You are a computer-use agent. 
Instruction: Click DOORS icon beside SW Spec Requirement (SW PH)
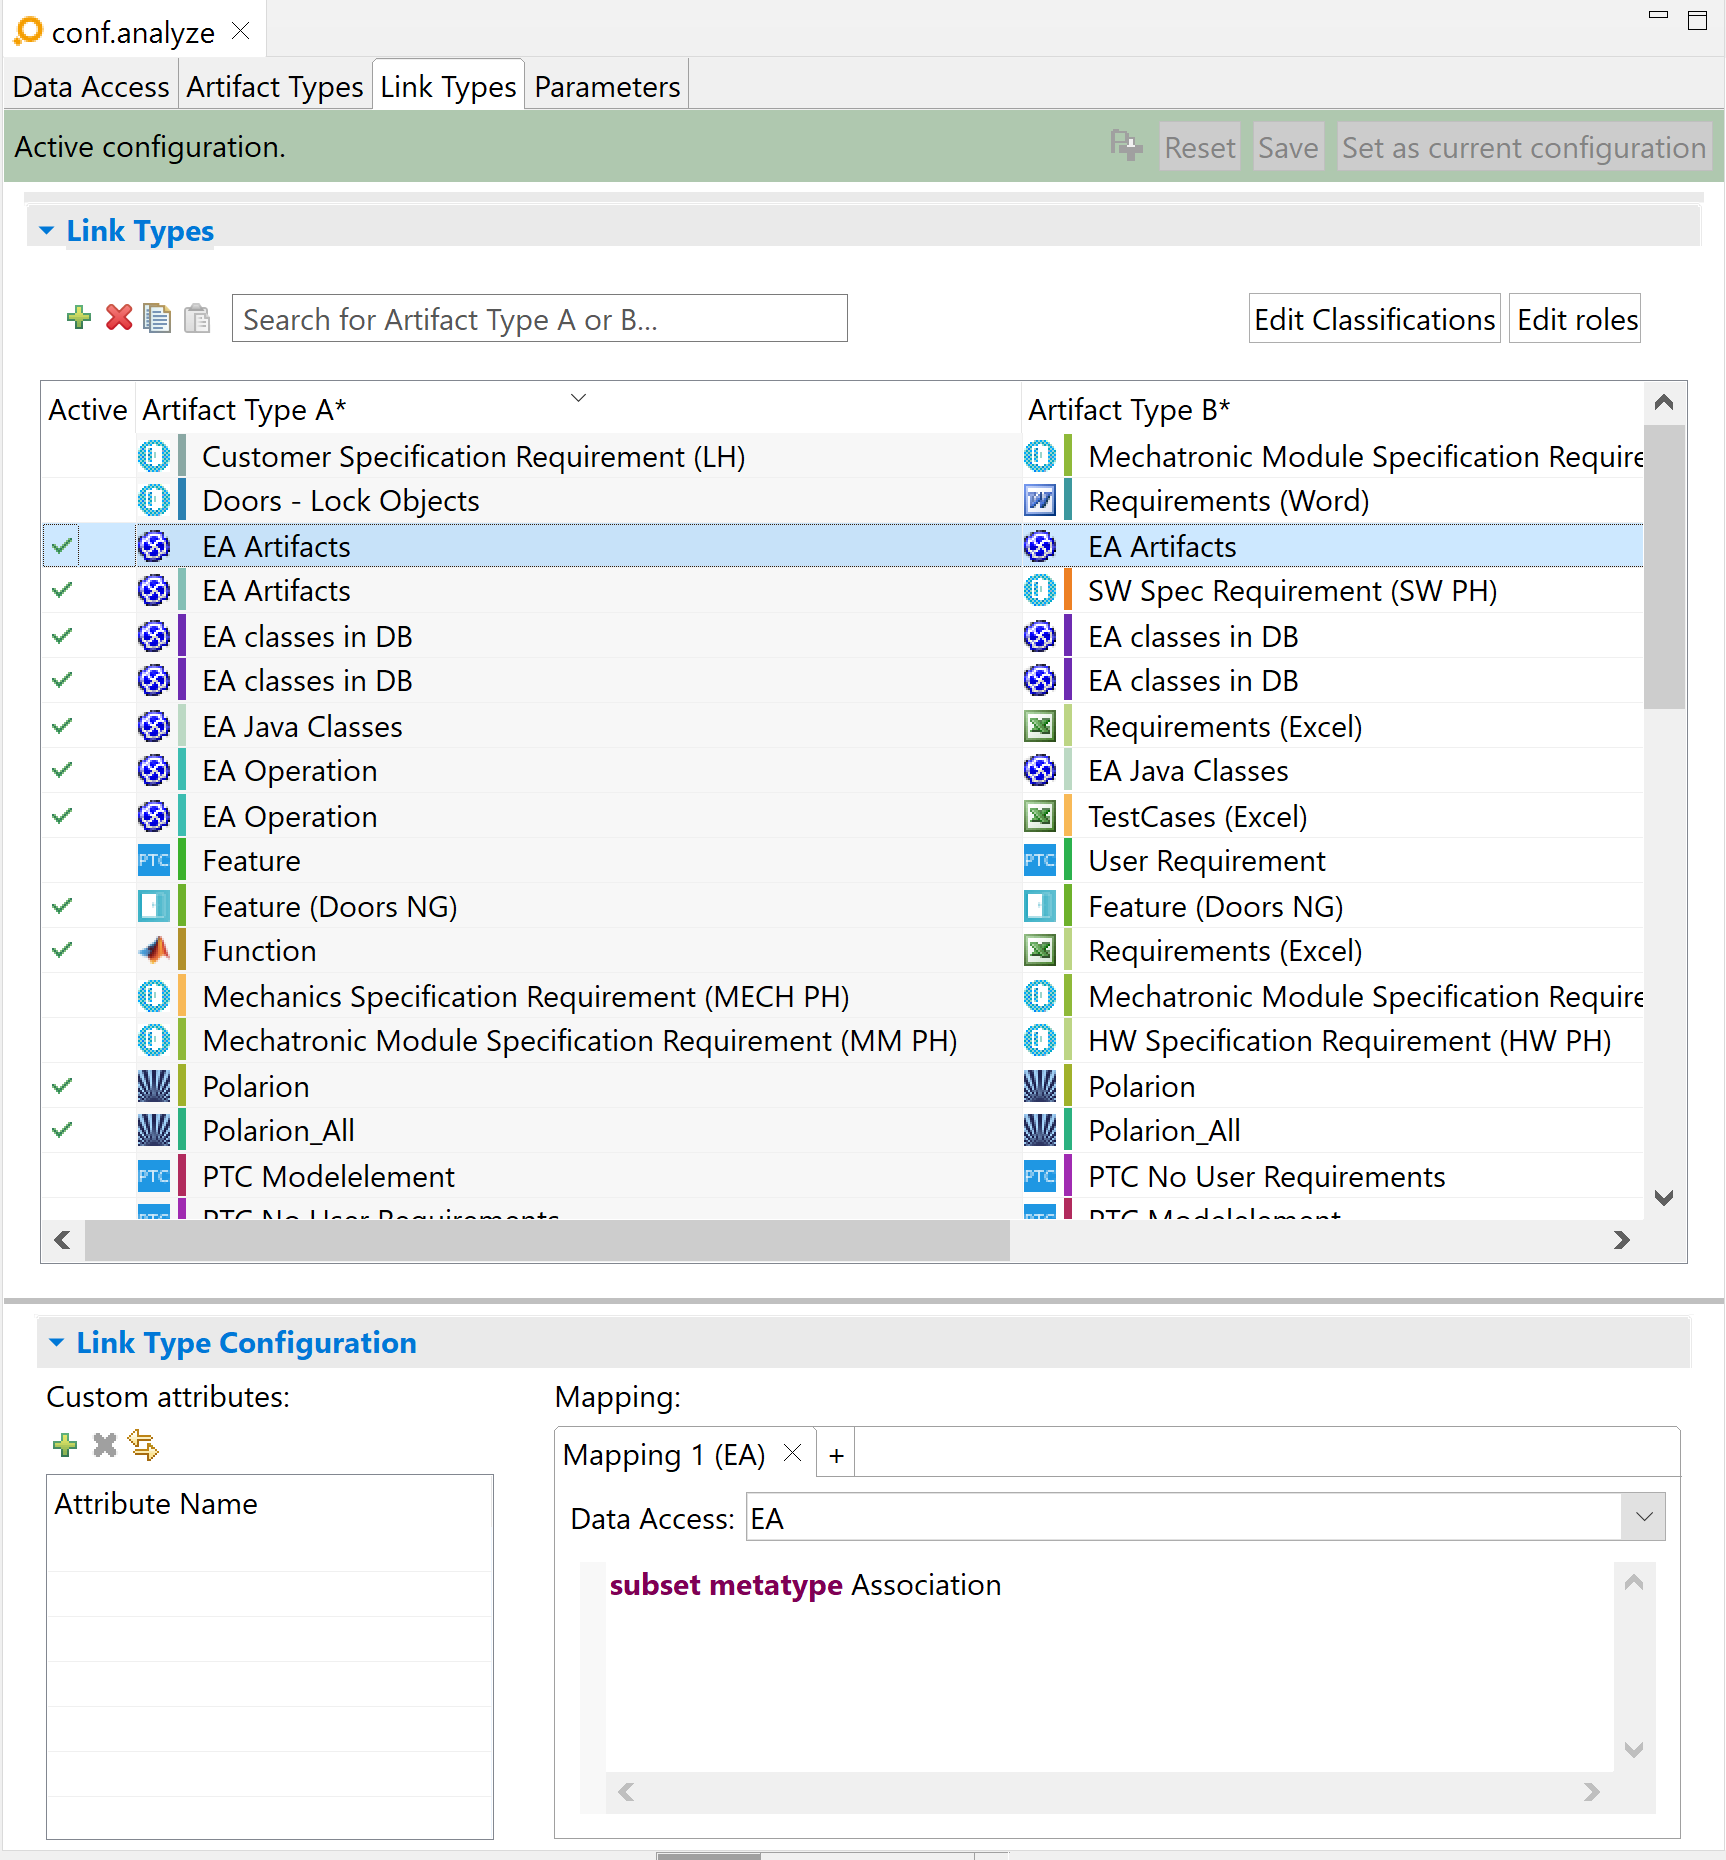pos(1040,590)
